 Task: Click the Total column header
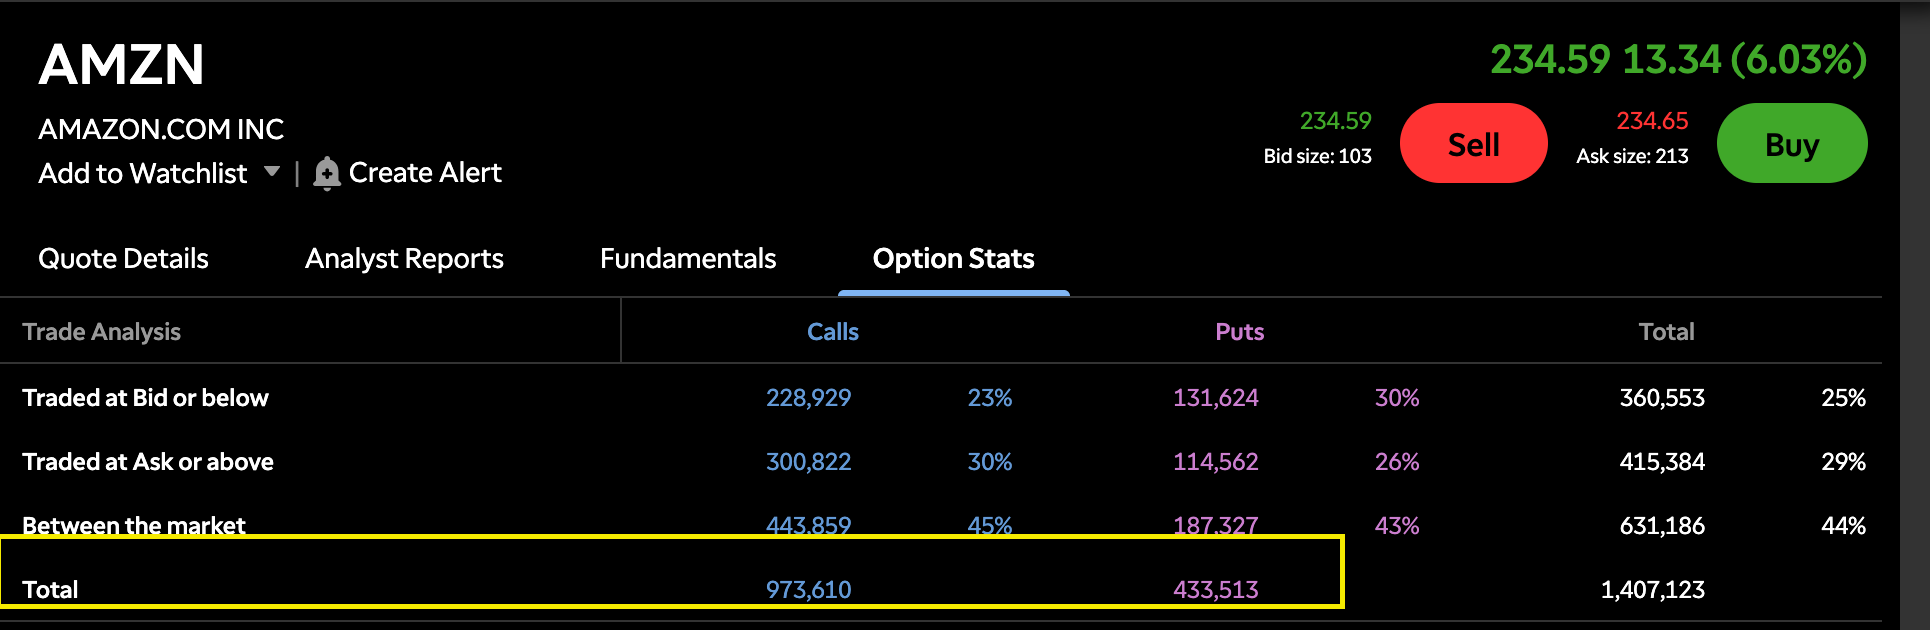[1666, 332]
